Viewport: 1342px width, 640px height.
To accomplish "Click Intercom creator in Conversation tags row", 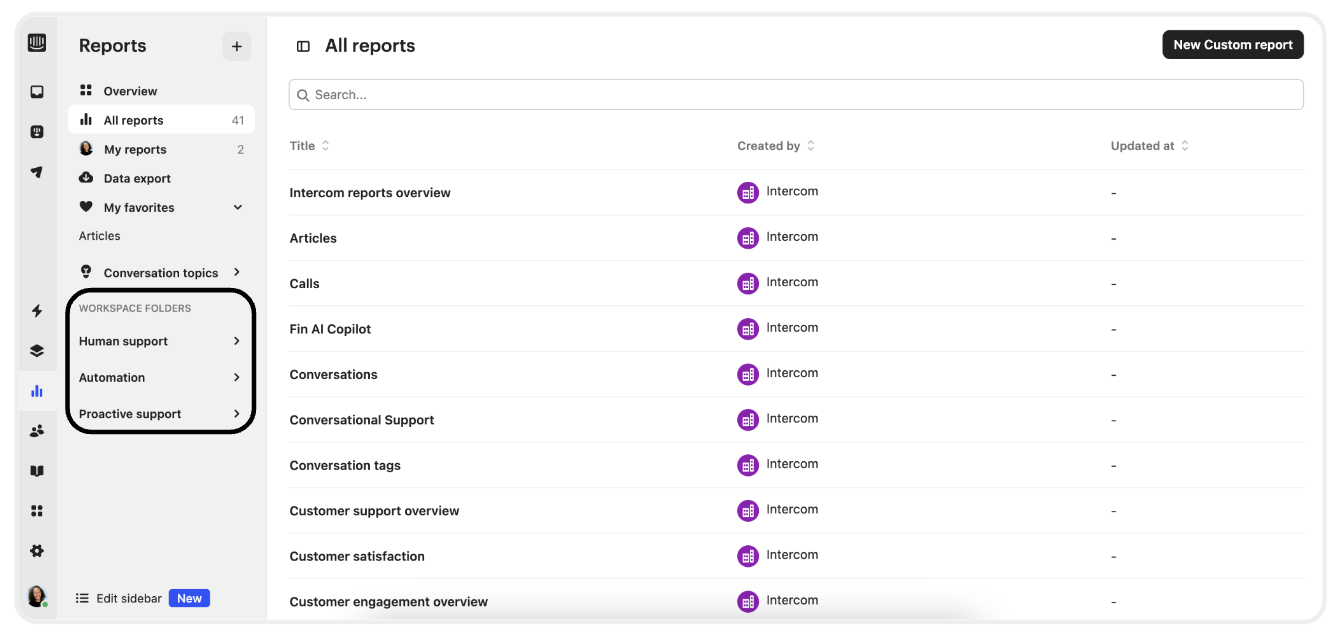I will tap(778, 465).
